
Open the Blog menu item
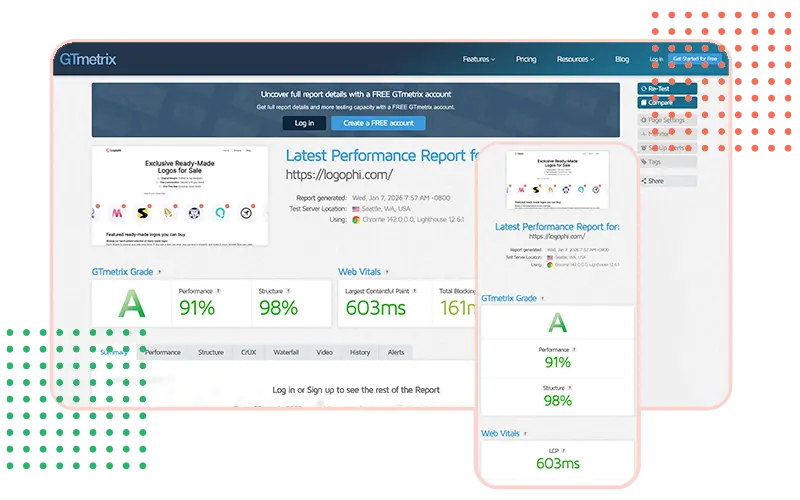pos(622,59)
